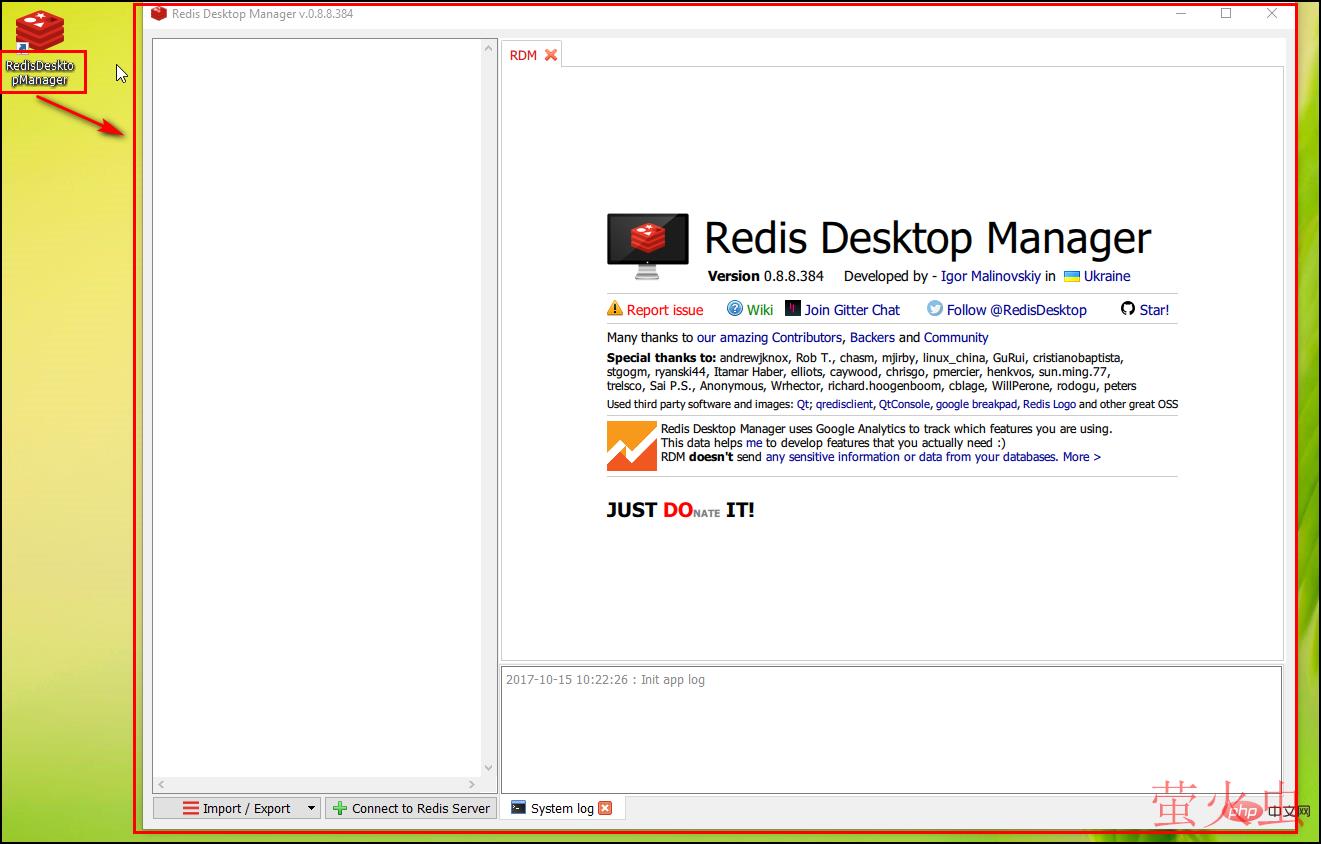This screenshot has height=844, width=1321.
Task: Open the qredisclient link
Action: [844, 405]
